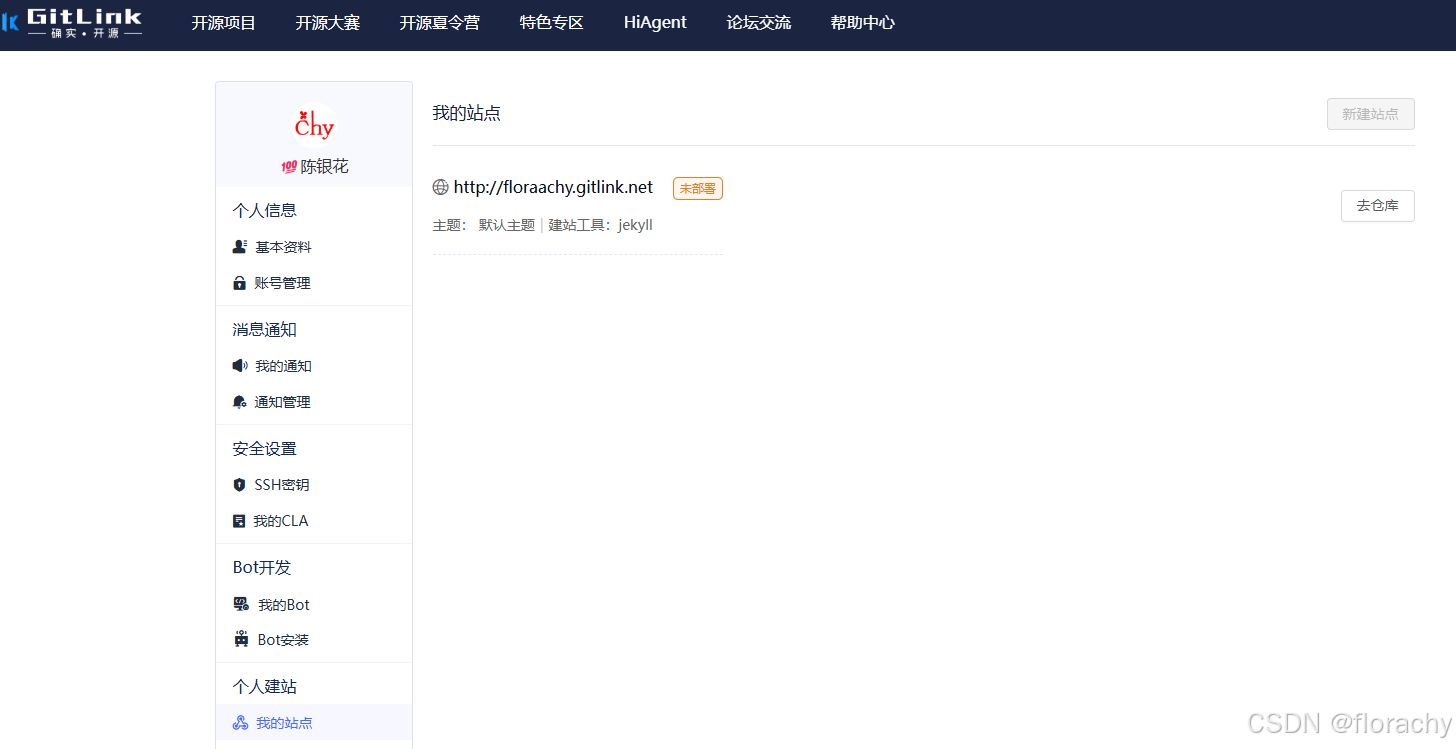This screenshot has width=1456, height=749.
Task: Select the speaker icon for 我的通知
Action: (240, 365)
